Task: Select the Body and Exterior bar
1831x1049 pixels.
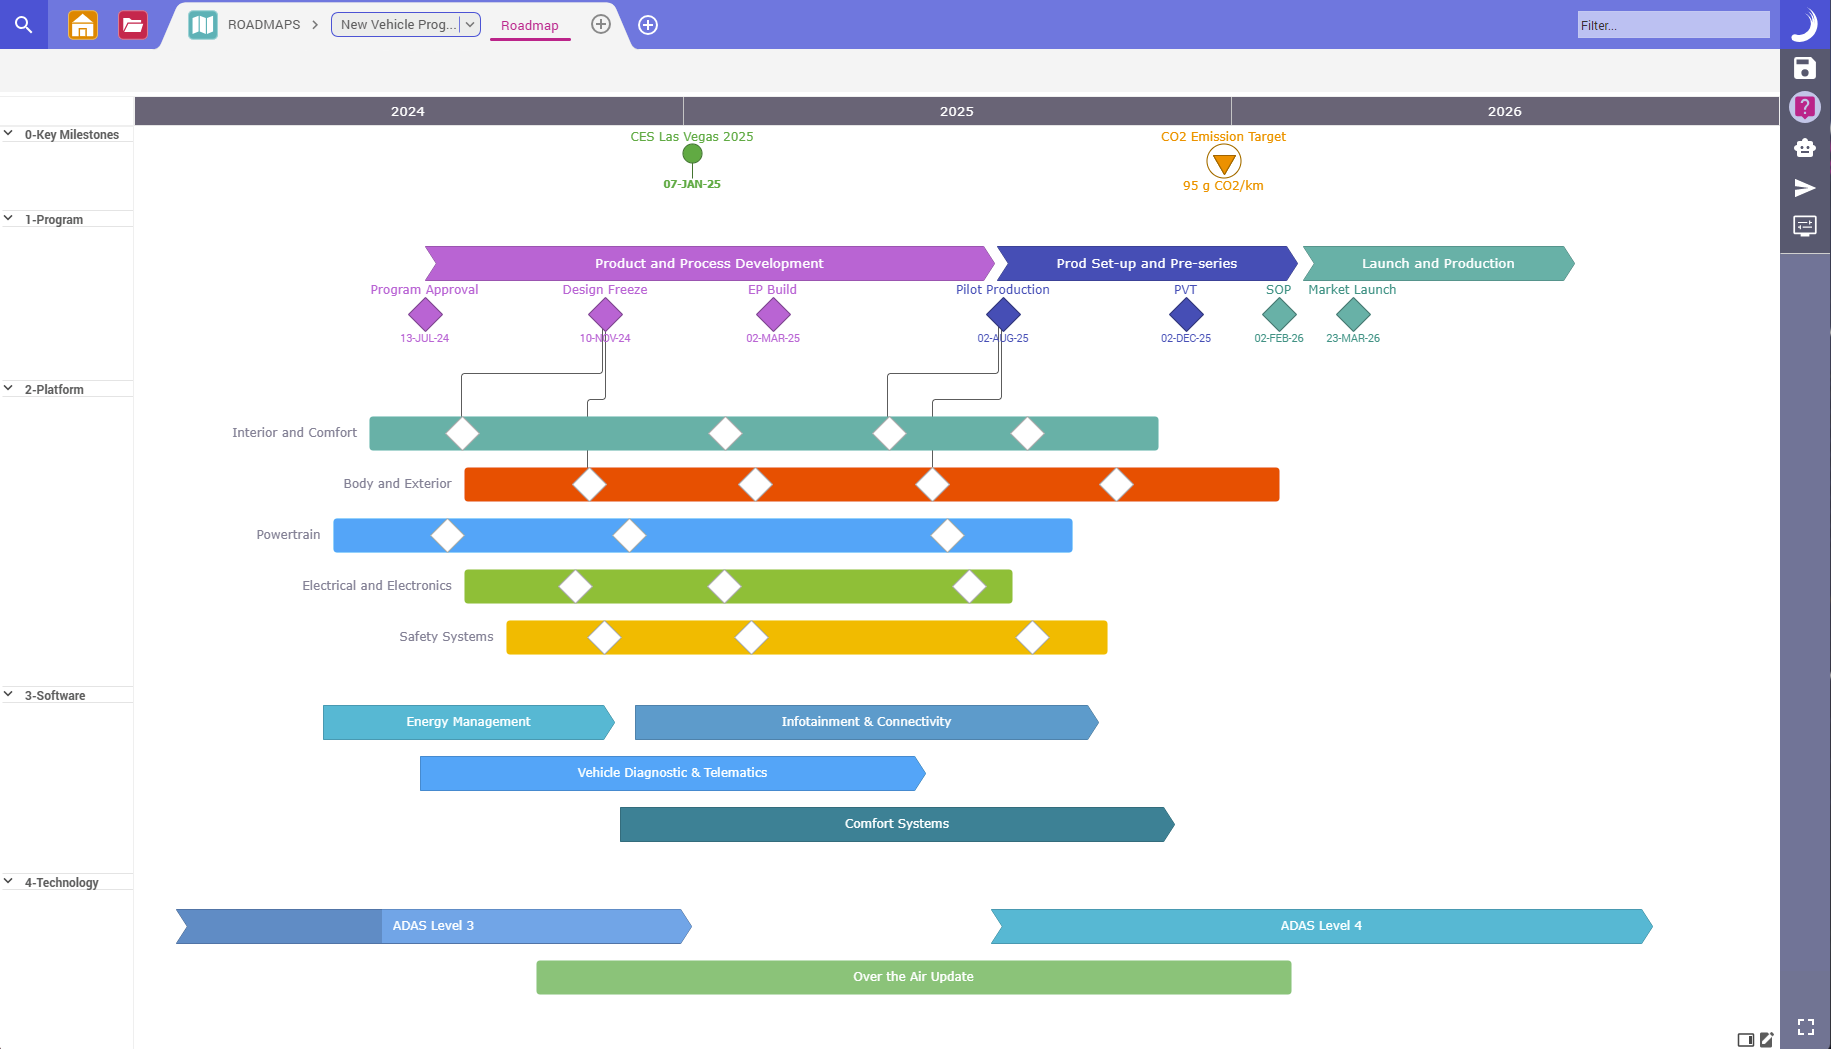Action: (872, 485)
